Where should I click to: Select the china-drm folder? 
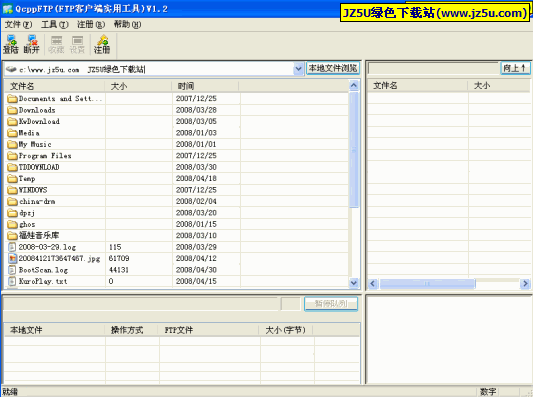tap(31, 202)
